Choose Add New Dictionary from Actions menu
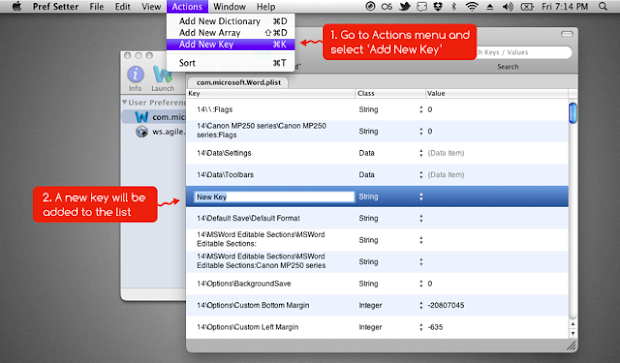This screenshot has height=363, width=620. pos(231,21)
